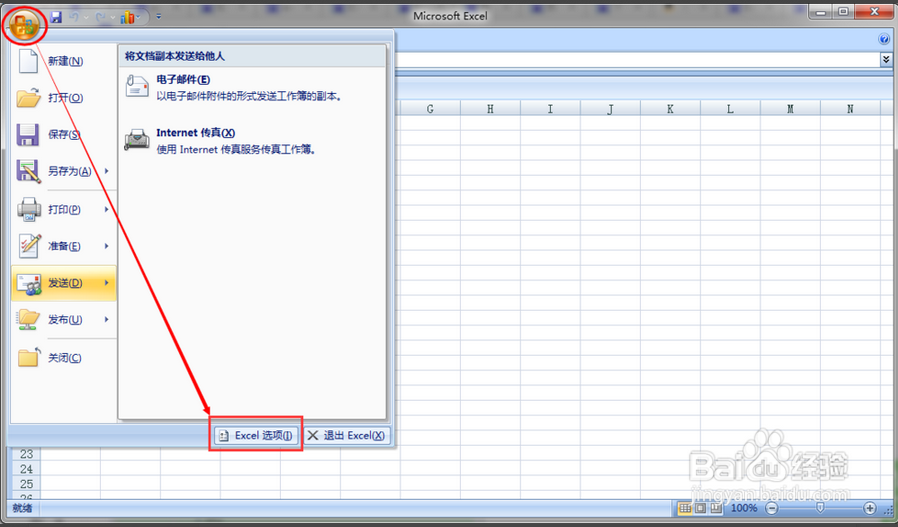Choose 关闭(C) from the Office menu
This screenshot has width=898, height=527.
64,358
